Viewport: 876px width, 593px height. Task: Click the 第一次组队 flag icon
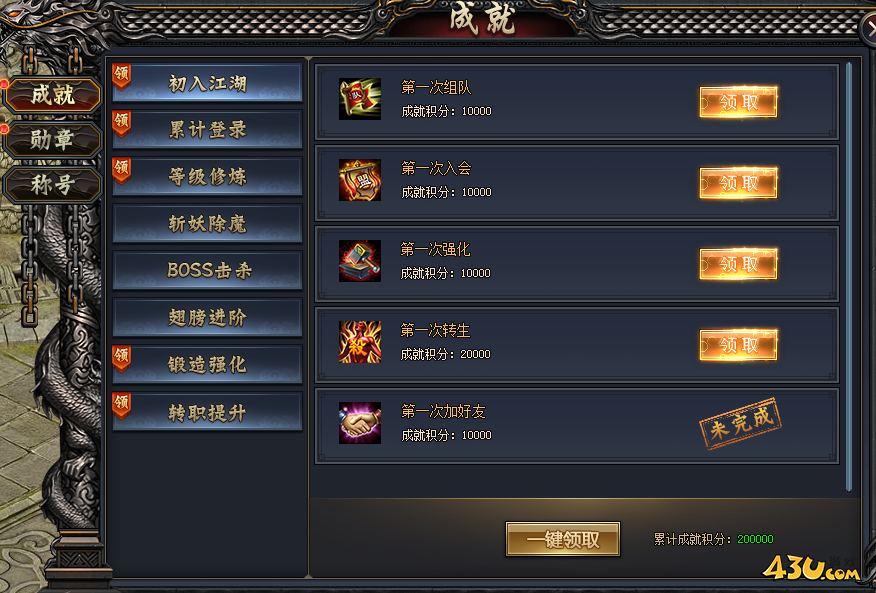click(x=360, y=99)
